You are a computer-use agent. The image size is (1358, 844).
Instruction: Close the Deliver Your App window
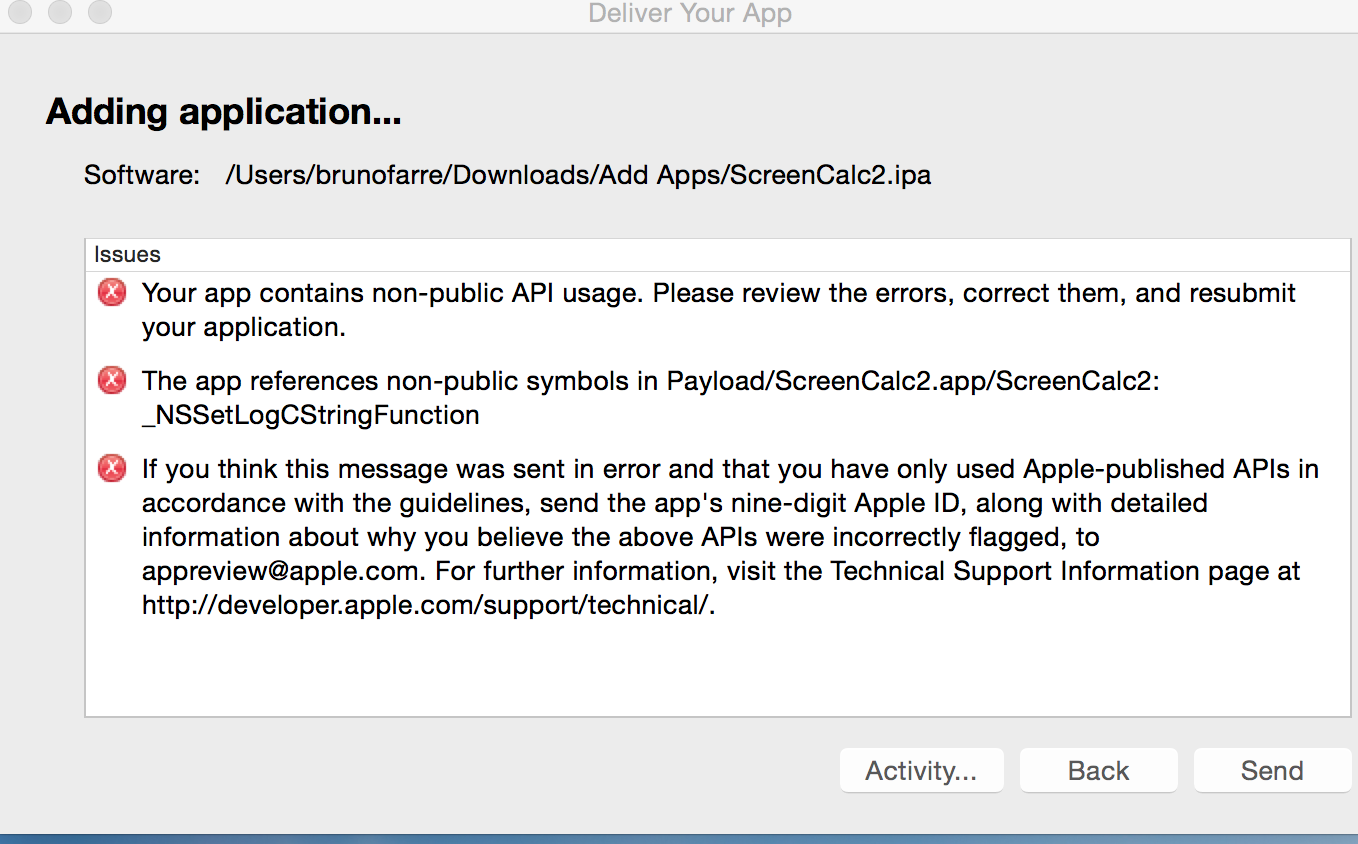pyautogui.click(x=20, y=13)
